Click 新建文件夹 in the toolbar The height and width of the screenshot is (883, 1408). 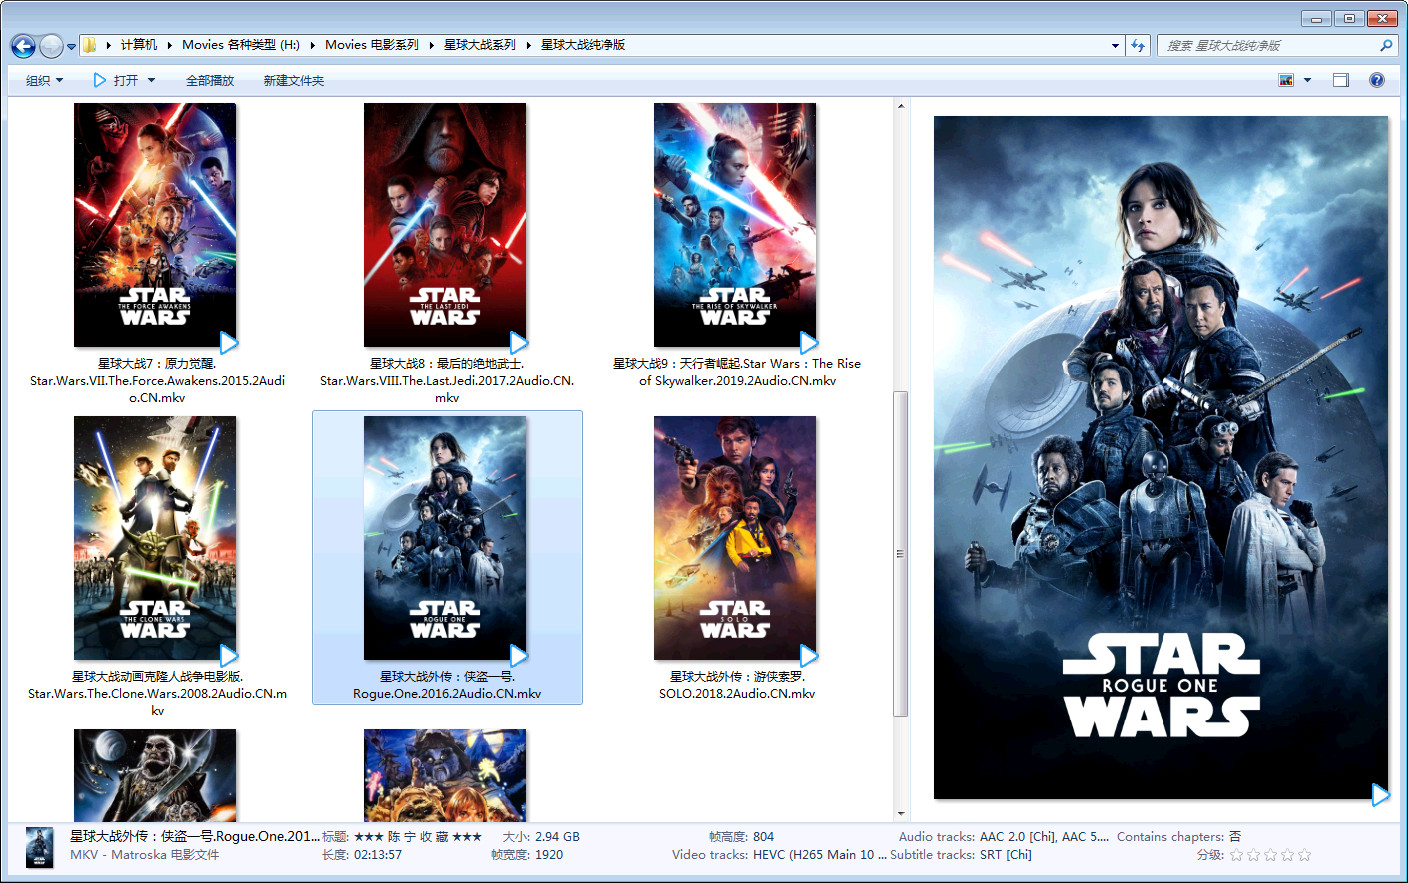point(293,80)
